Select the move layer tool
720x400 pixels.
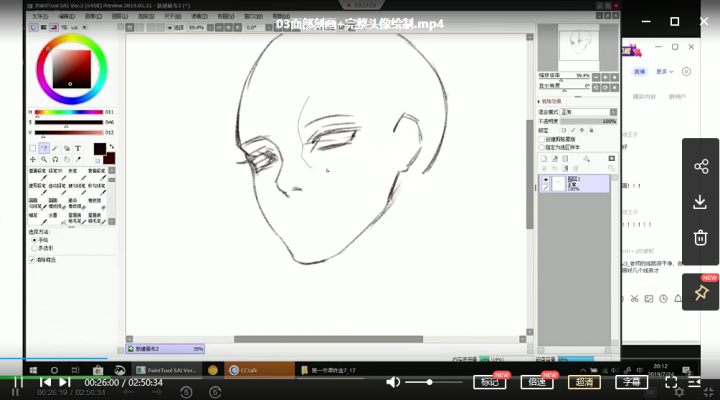coord(33,159)
